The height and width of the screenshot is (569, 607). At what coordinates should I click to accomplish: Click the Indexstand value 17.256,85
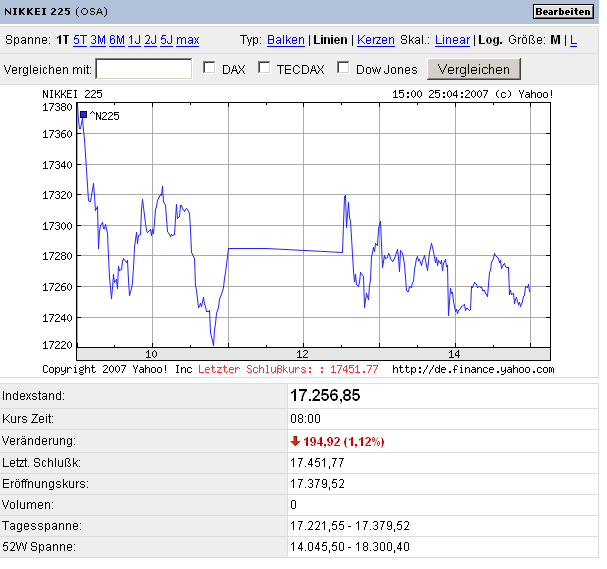(x=325, y=396)
